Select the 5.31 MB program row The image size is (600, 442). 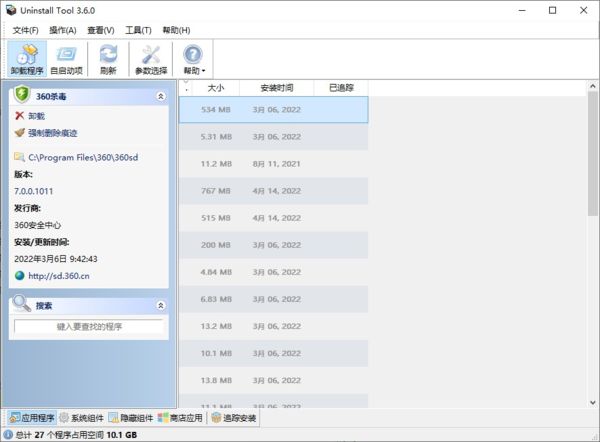pyautogui.click(x=274, y=137)
